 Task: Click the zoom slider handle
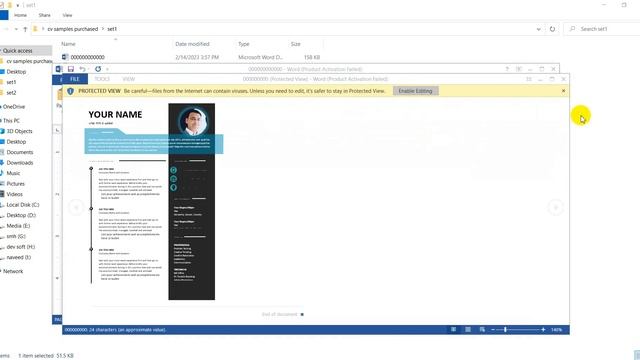tap(505, 329)
